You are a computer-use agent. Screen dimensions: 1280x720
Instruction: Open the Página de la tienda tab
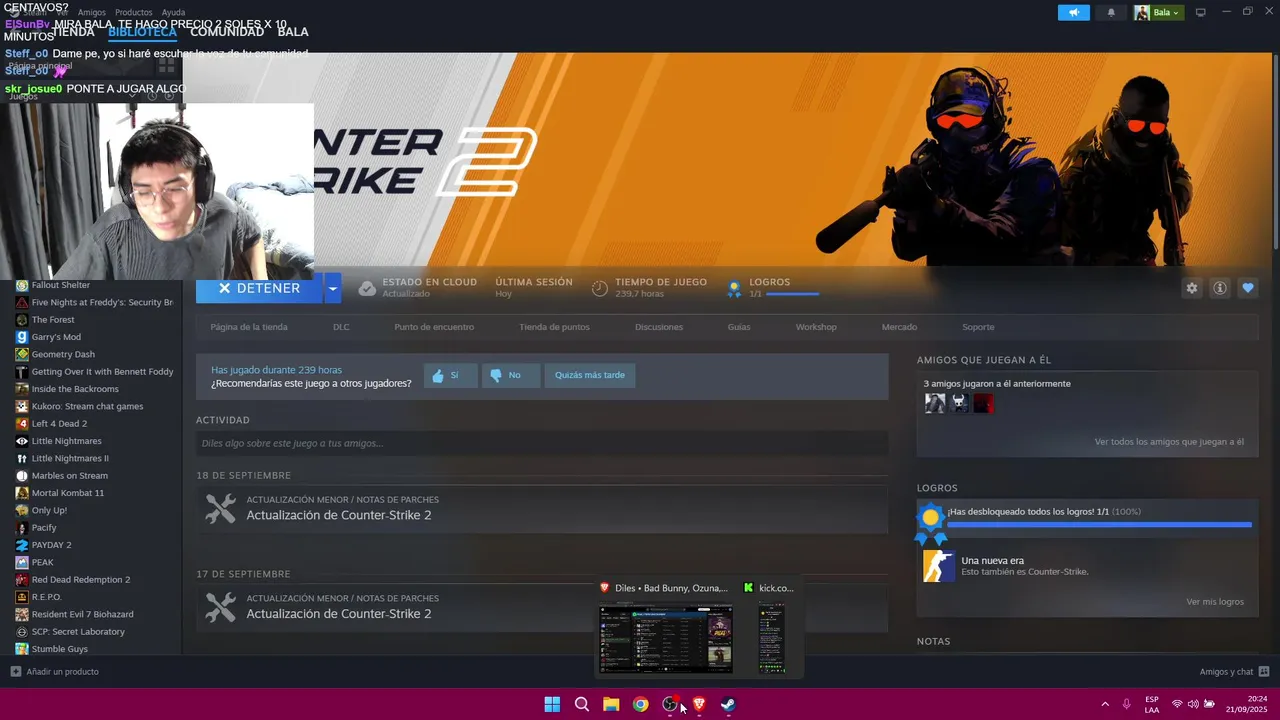(249, 327)
